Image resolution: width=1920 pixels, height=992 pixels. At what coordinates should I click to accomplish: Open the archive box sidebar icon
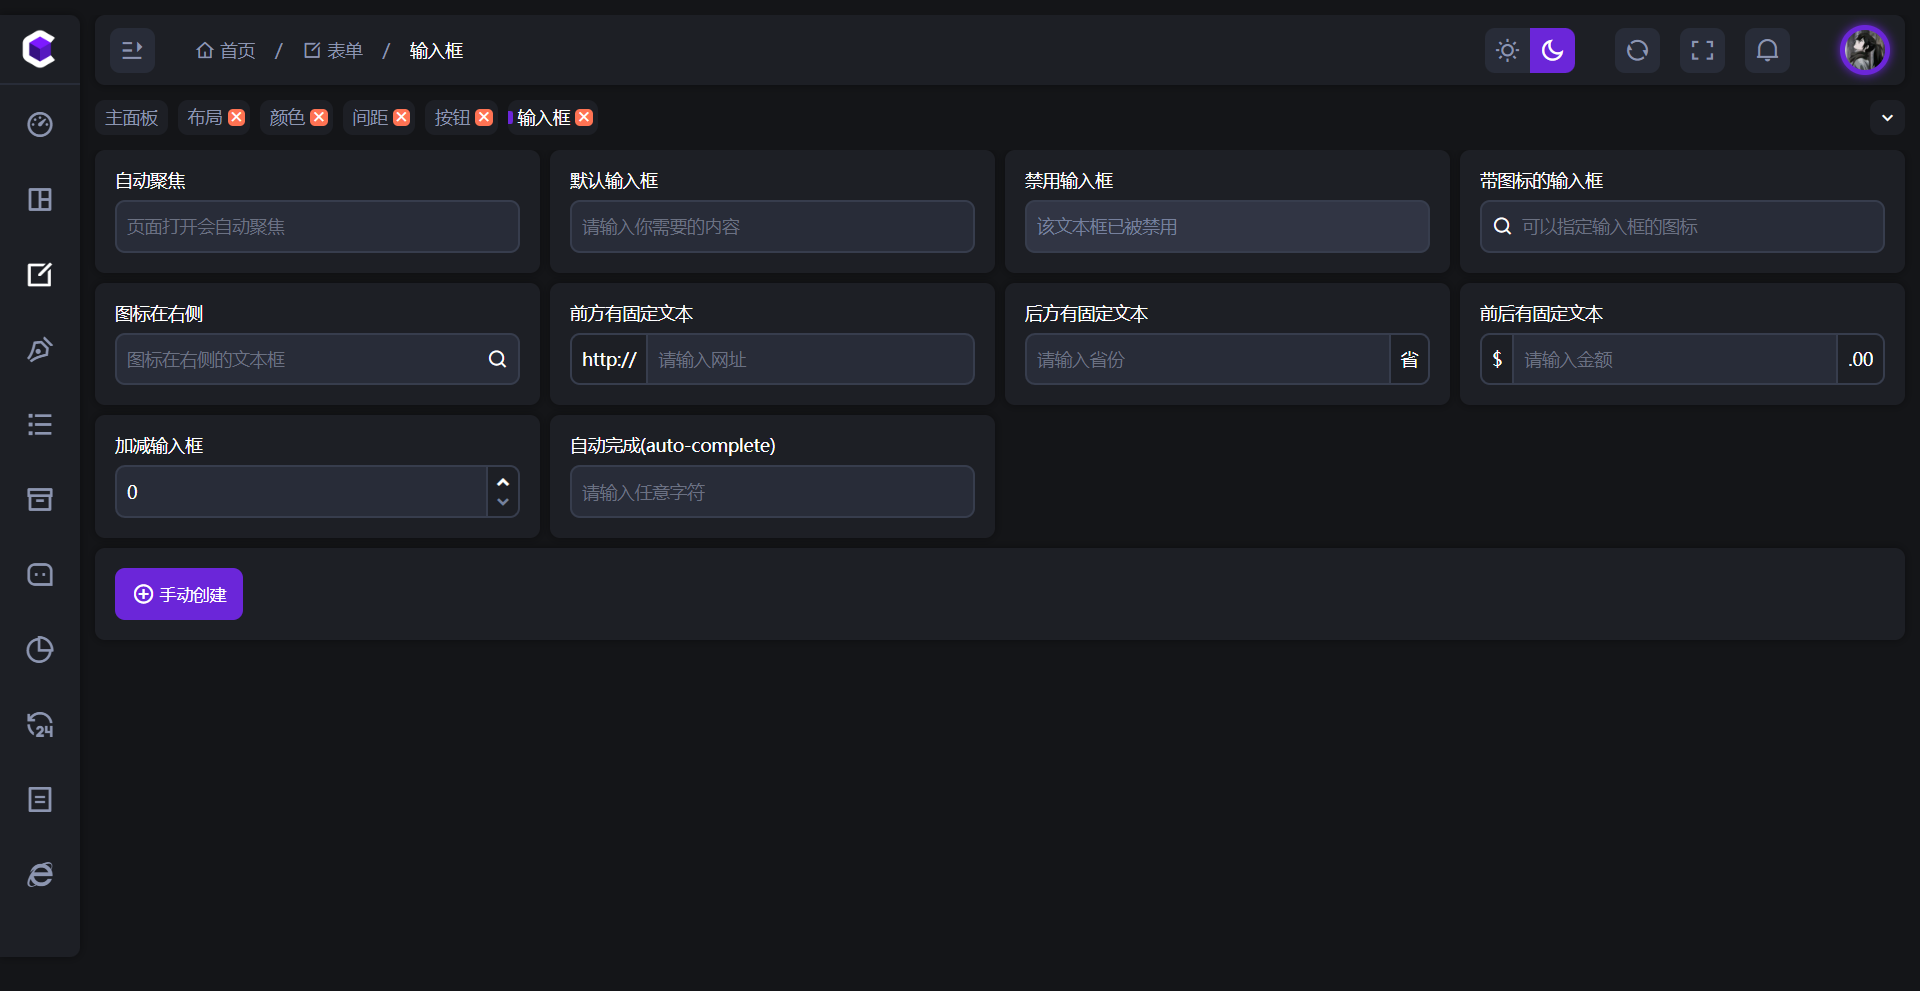(40, 500)
